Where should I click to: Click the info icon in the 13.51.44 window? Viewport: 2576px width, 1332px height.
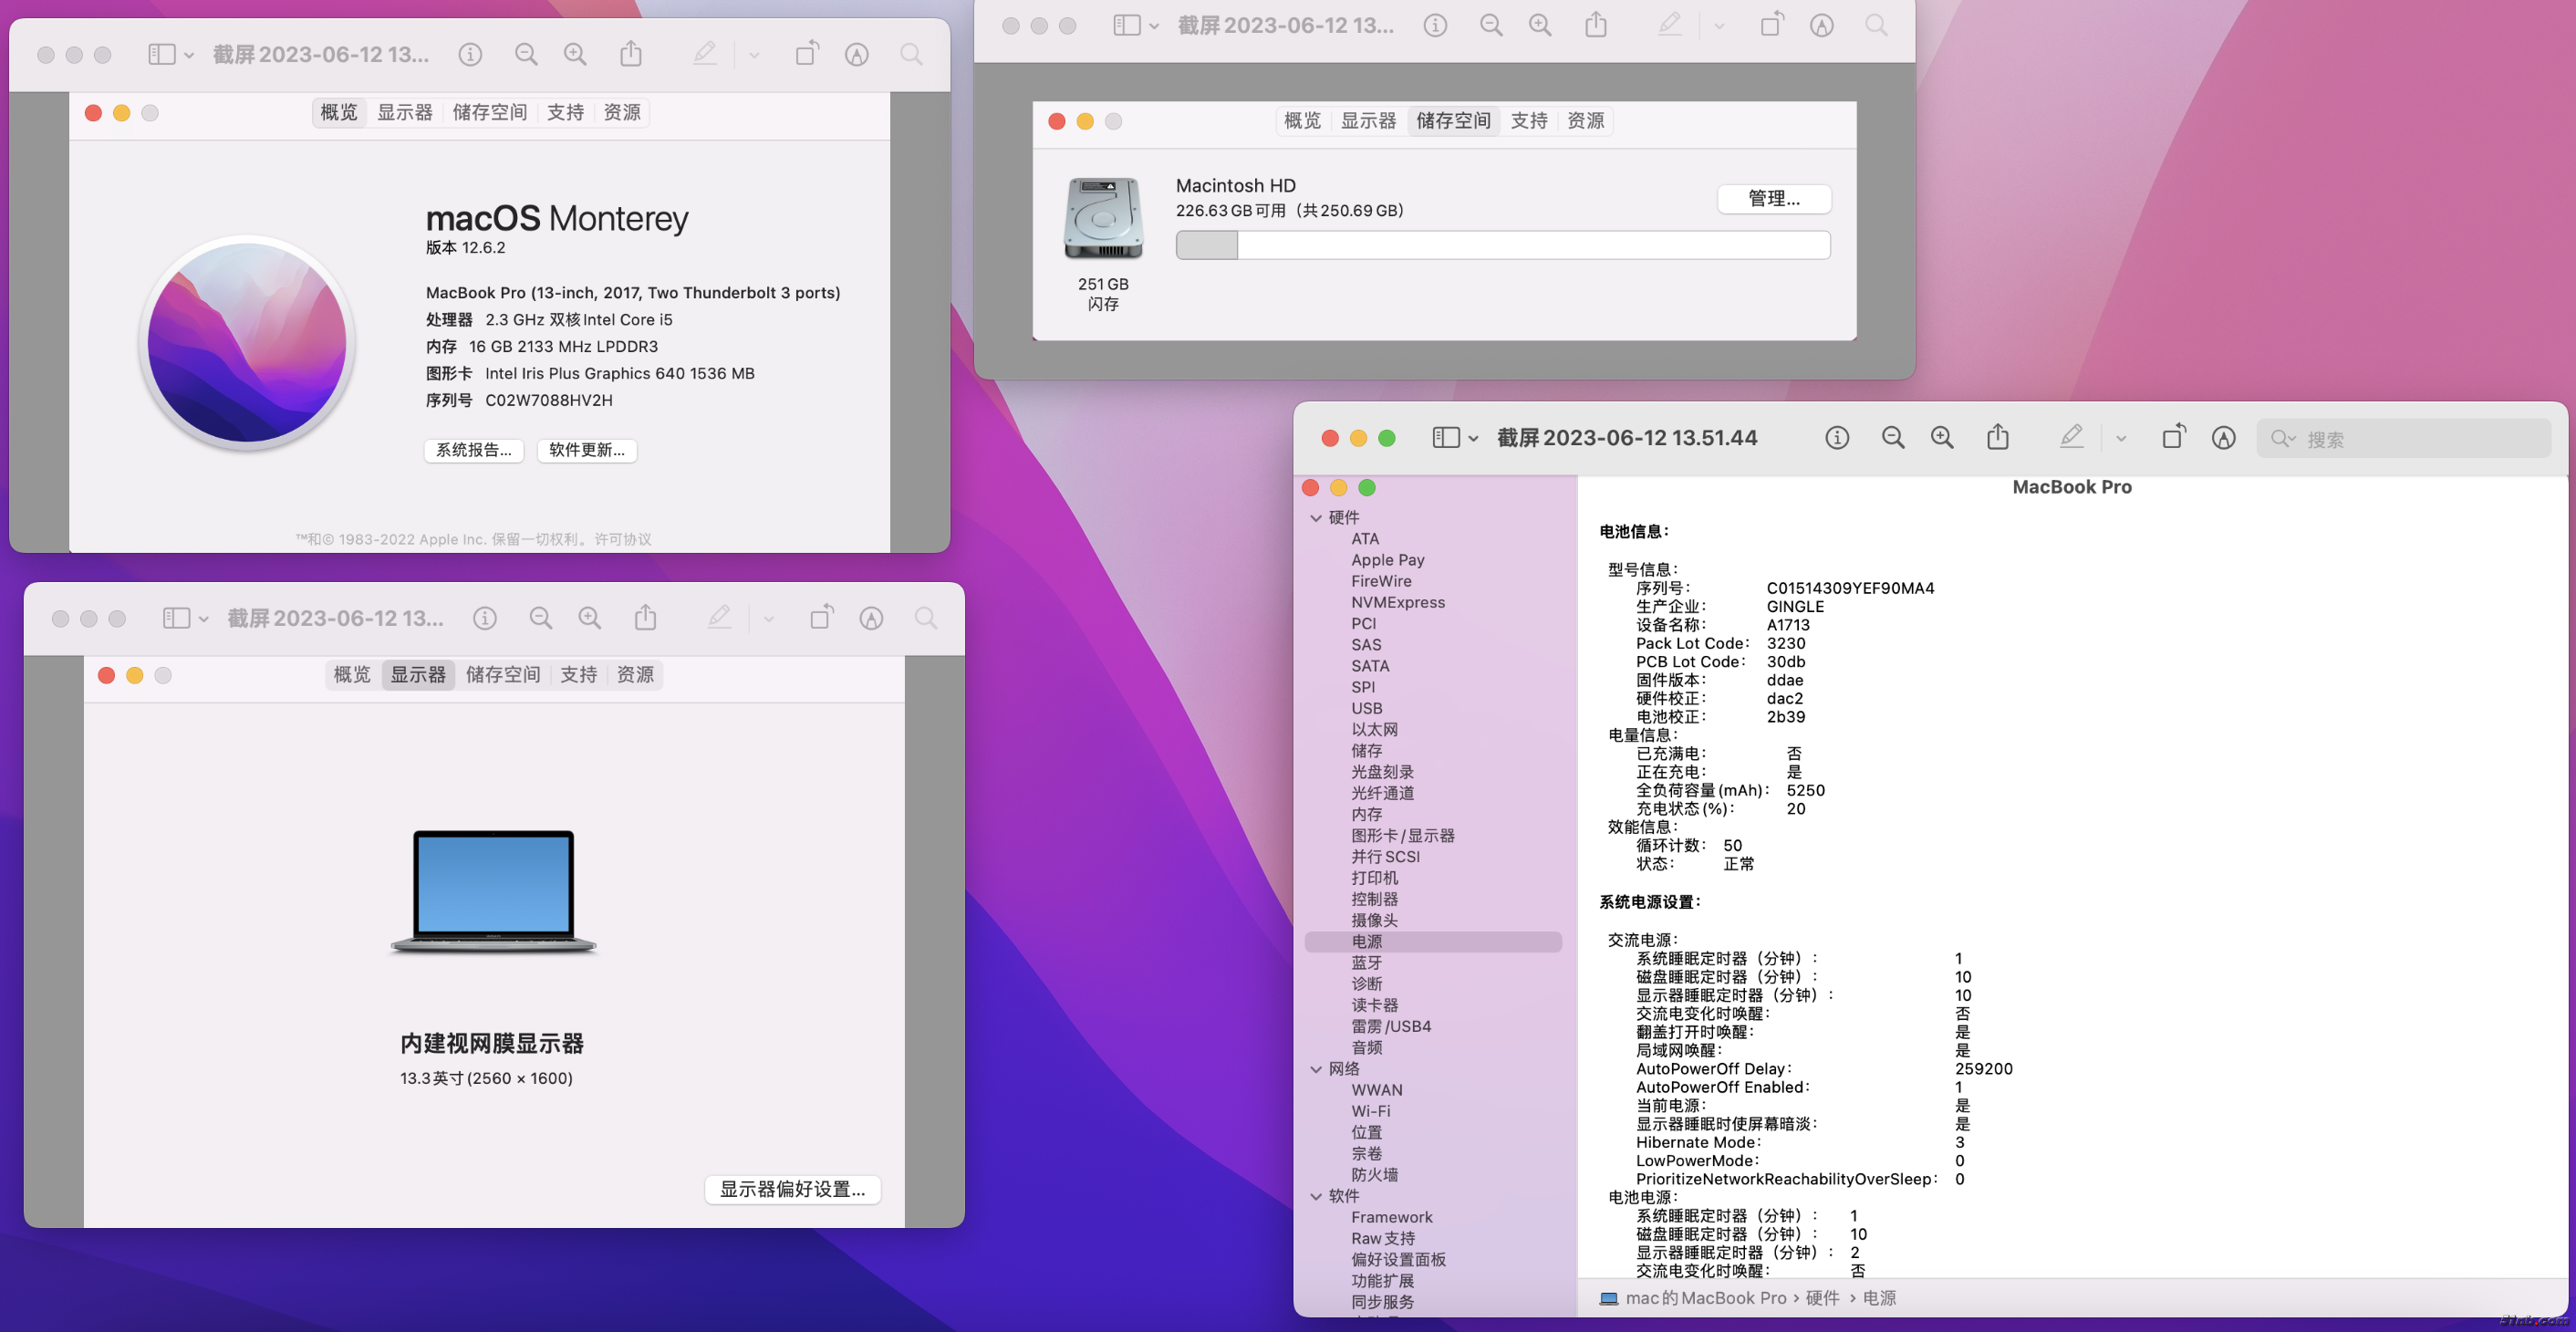1837,438
